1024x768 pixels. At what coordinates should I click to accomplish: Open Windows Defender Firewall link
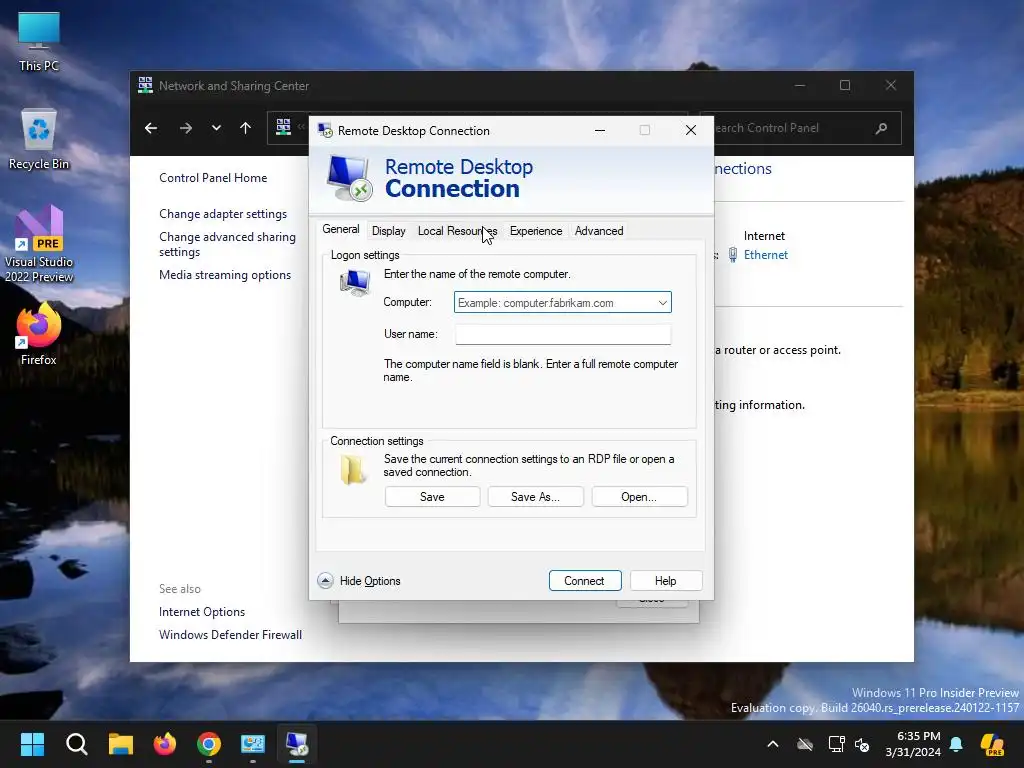click(230, 635)
